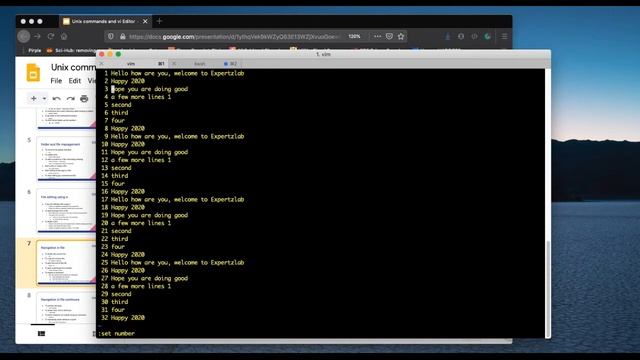Click the Firefox forward arrow
This screenshot has width=640, height=360.
point(38,36)
